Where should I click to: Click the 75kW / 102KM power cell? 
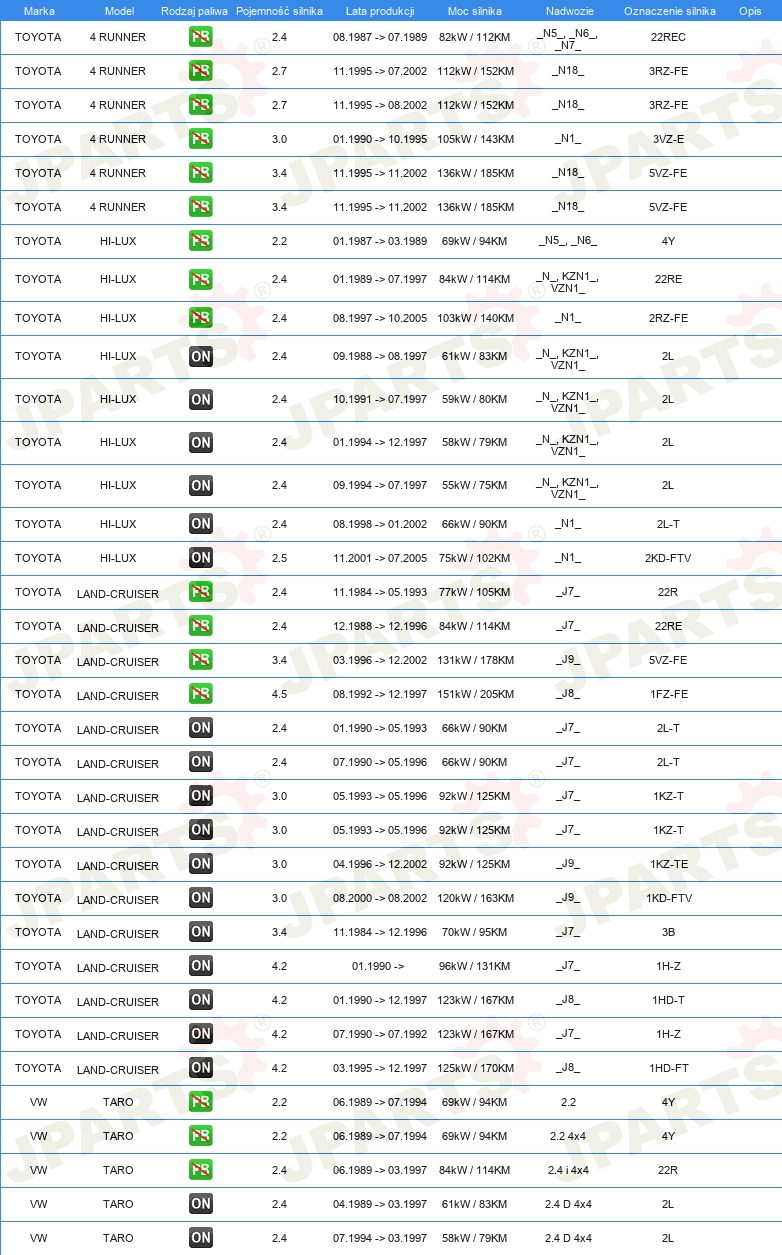pos(474,558)
